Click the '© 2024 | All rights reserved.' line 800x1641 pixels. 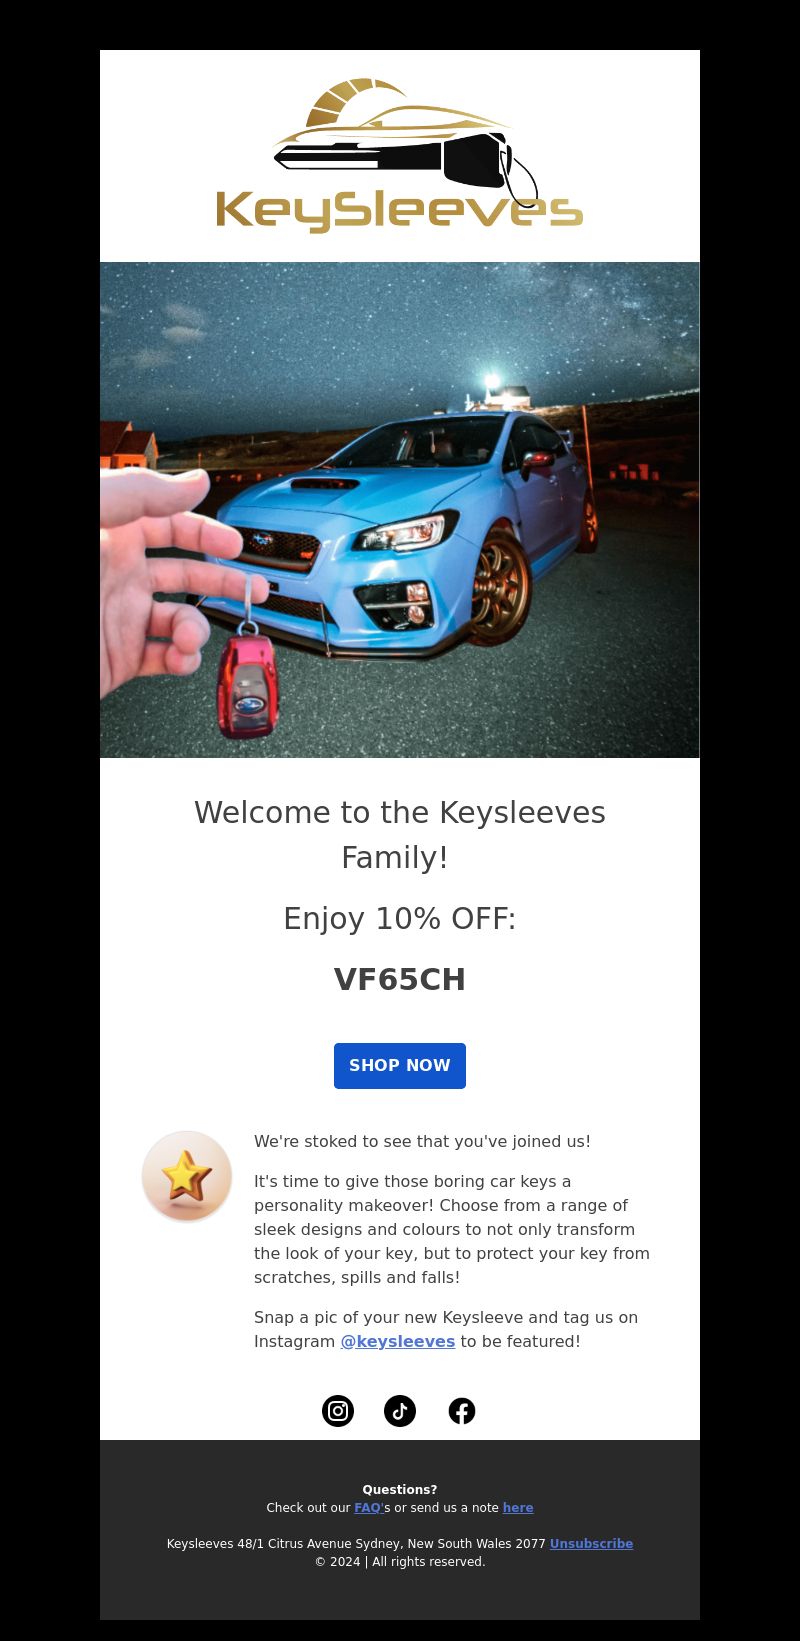click(x=400, y=1562)
